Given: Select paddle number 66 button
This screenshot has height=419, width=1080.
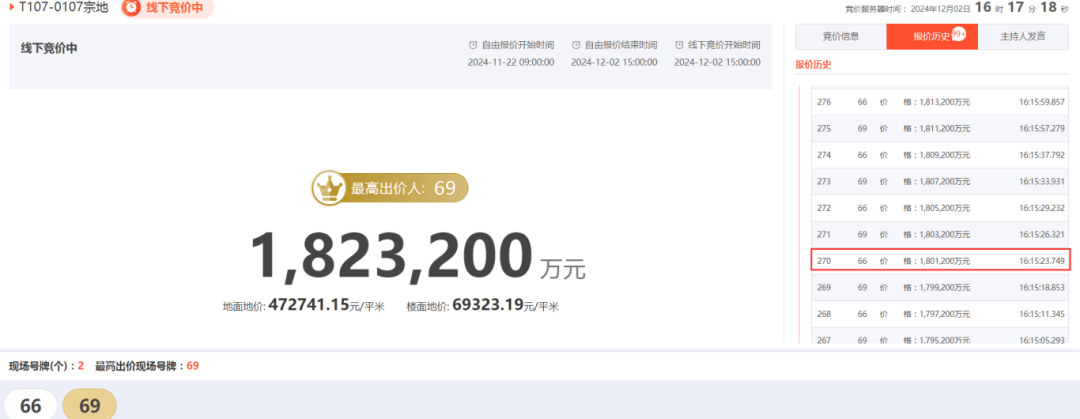Looking at the screenshot, I should point(31,405).
